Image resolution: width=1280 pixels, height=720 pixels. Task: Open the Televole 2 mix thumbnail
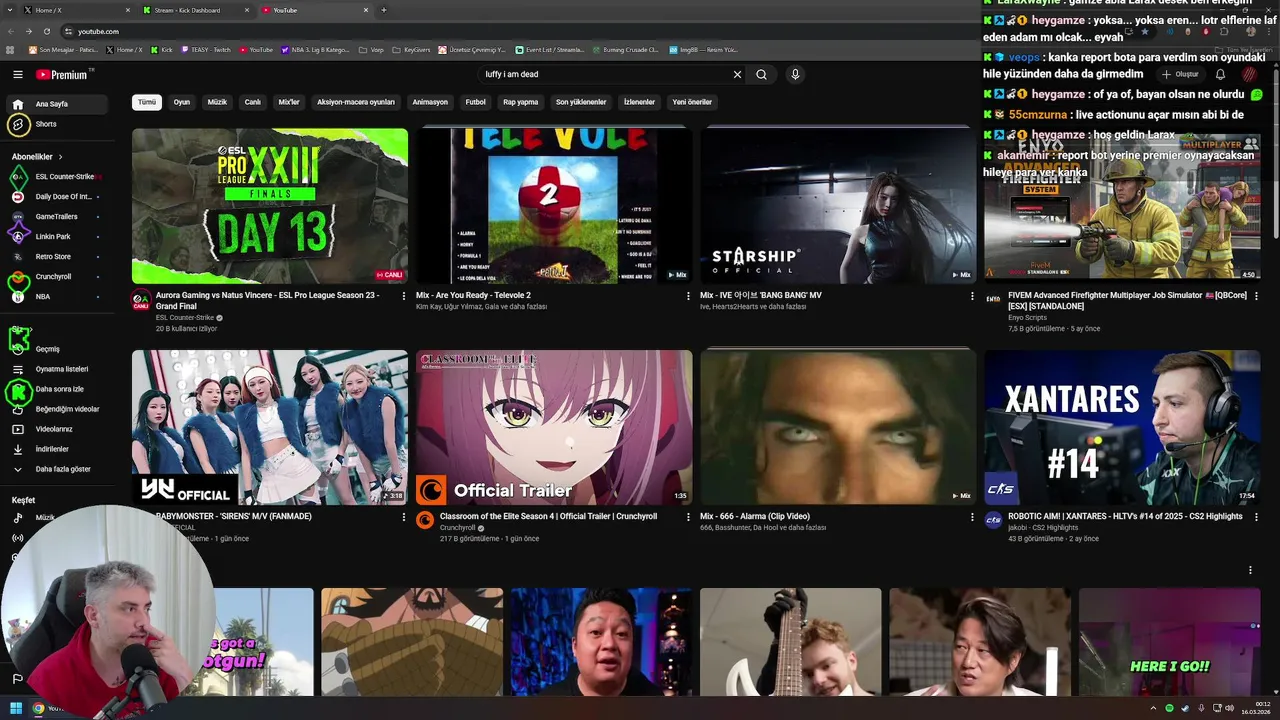tap(554, 205)
